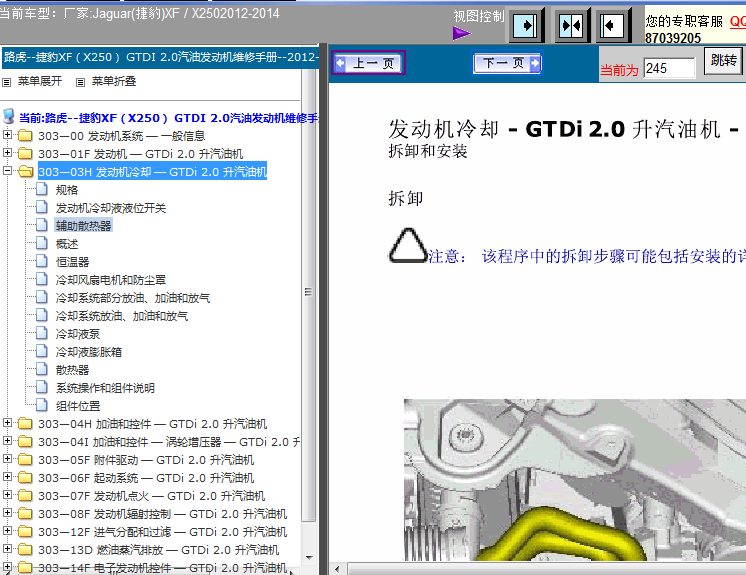This screenshot has width=746, height=575.
Task: Open the 发动机冷却液液位开关 page
Action: [x=110, y=208]
